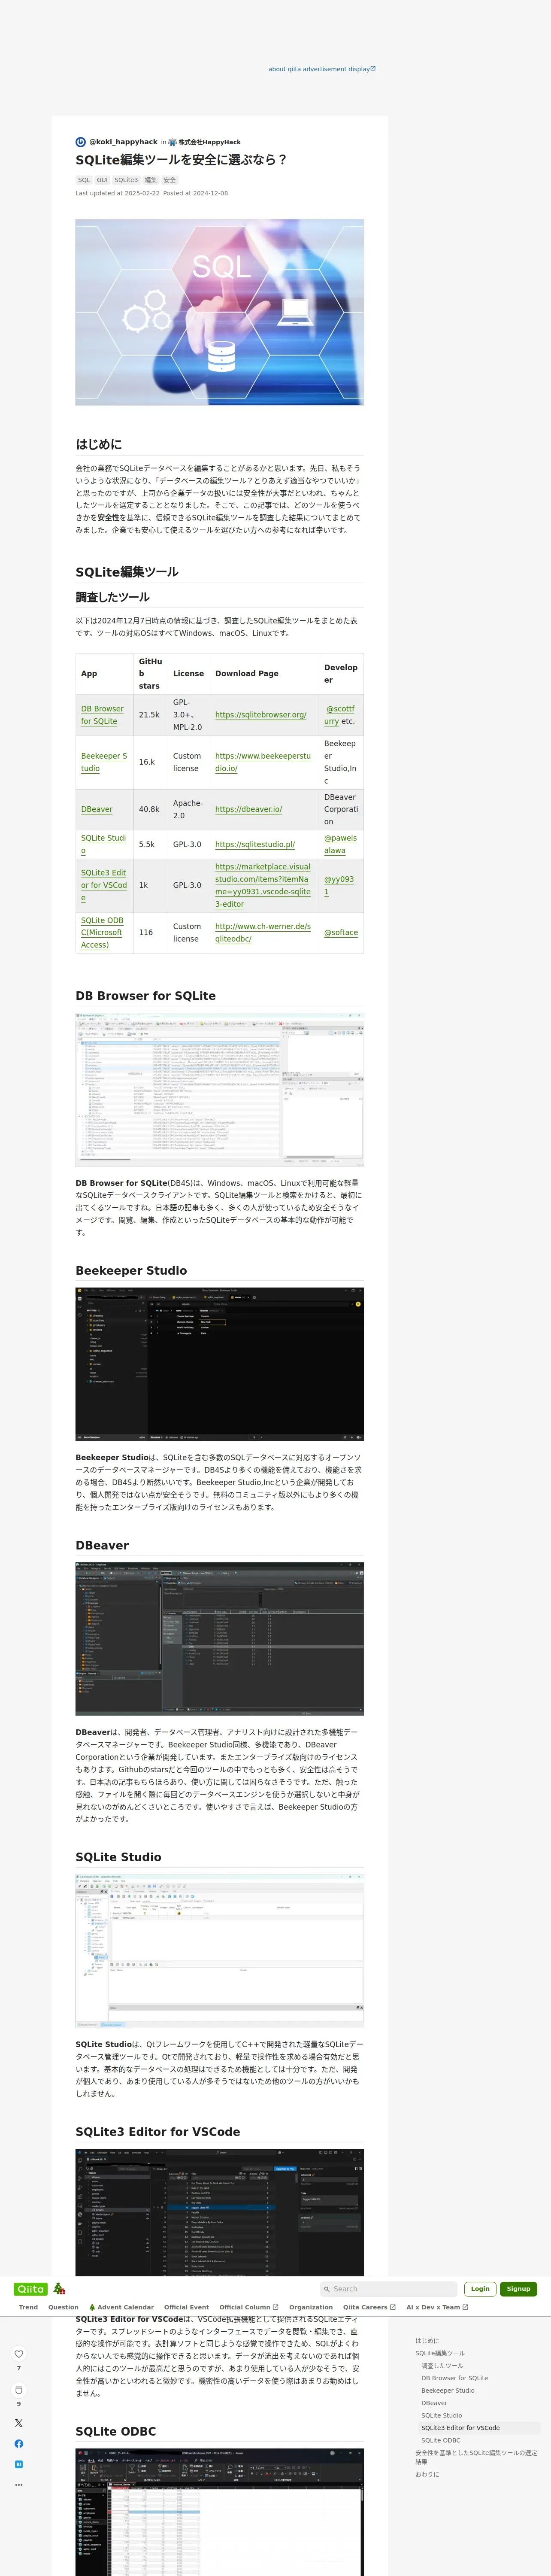Open the AI x Dev x Team link
551x2576 pixels.
(x=437, y=2307)
